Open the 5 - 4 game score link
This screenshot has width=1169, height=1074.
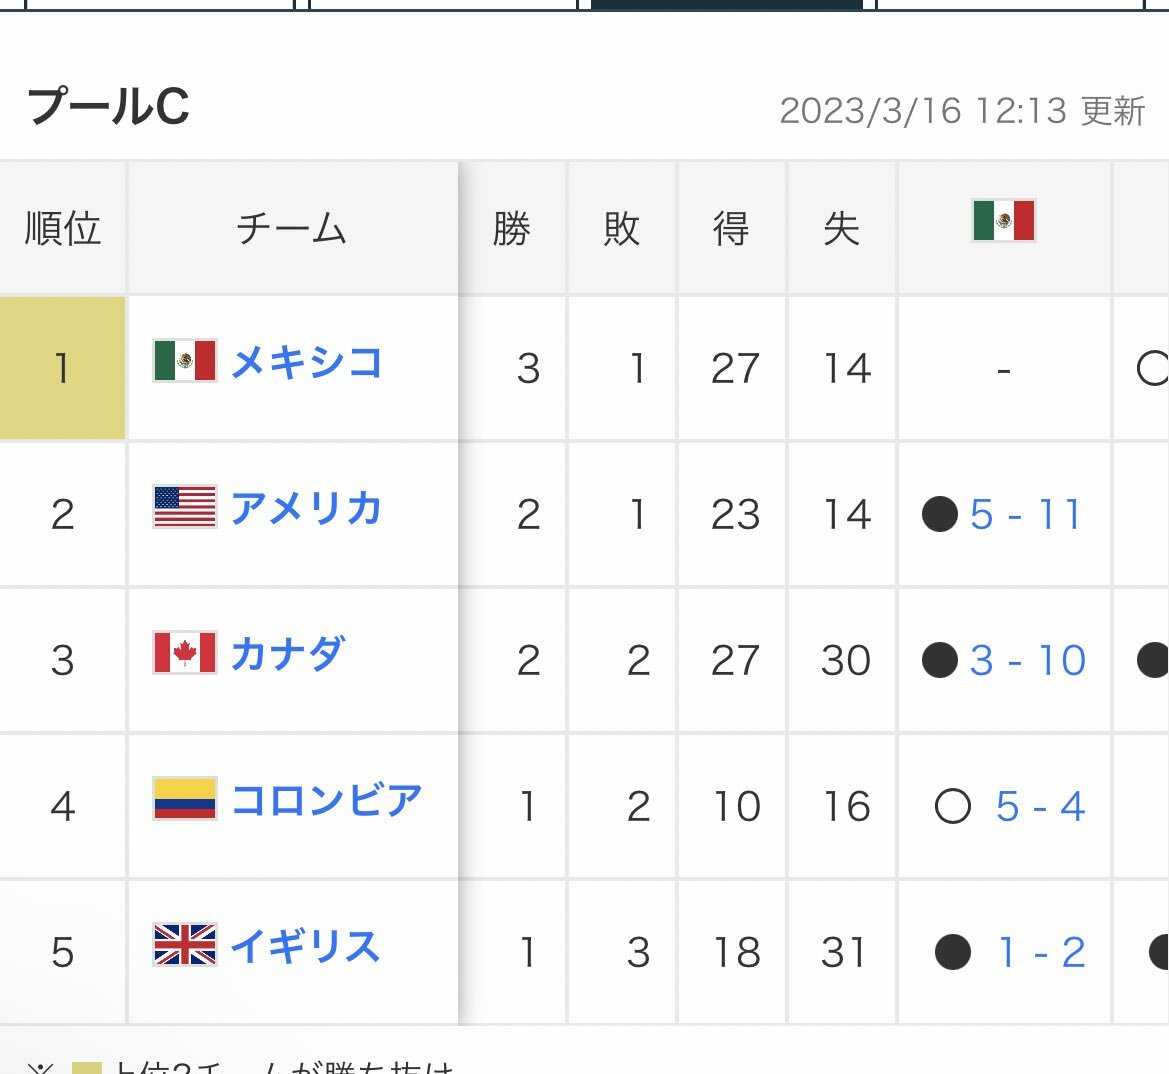(x=1040, y=806)
